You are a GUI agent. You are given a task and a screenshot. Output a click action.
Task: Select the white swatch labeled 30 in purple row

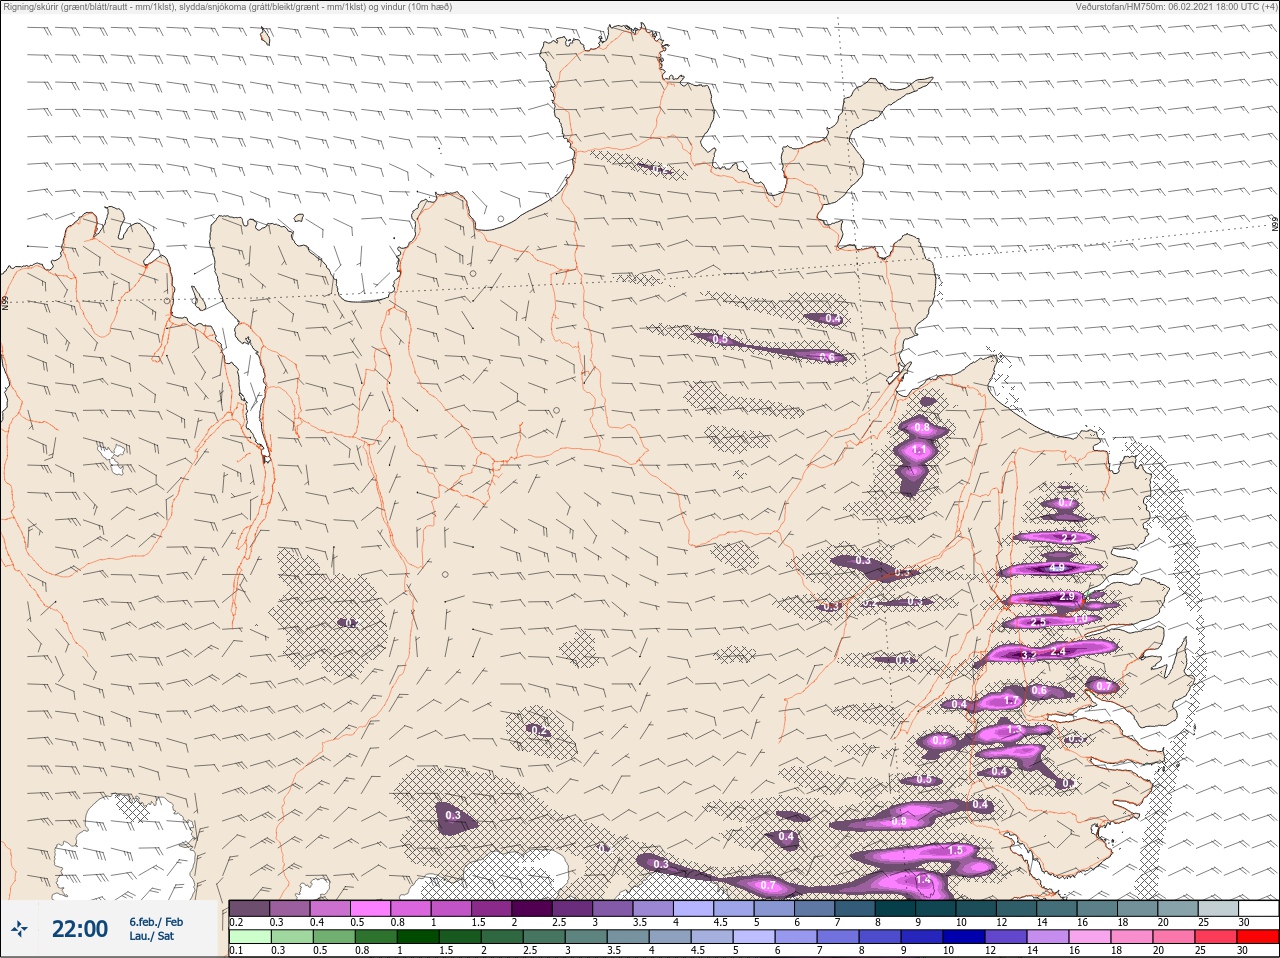pyautogui.click(x=1259, y=908)
